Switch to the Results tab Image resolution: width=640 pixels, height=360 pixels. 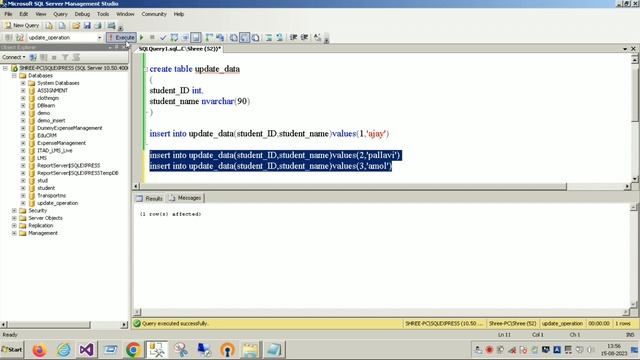click(x=149, y=198)
